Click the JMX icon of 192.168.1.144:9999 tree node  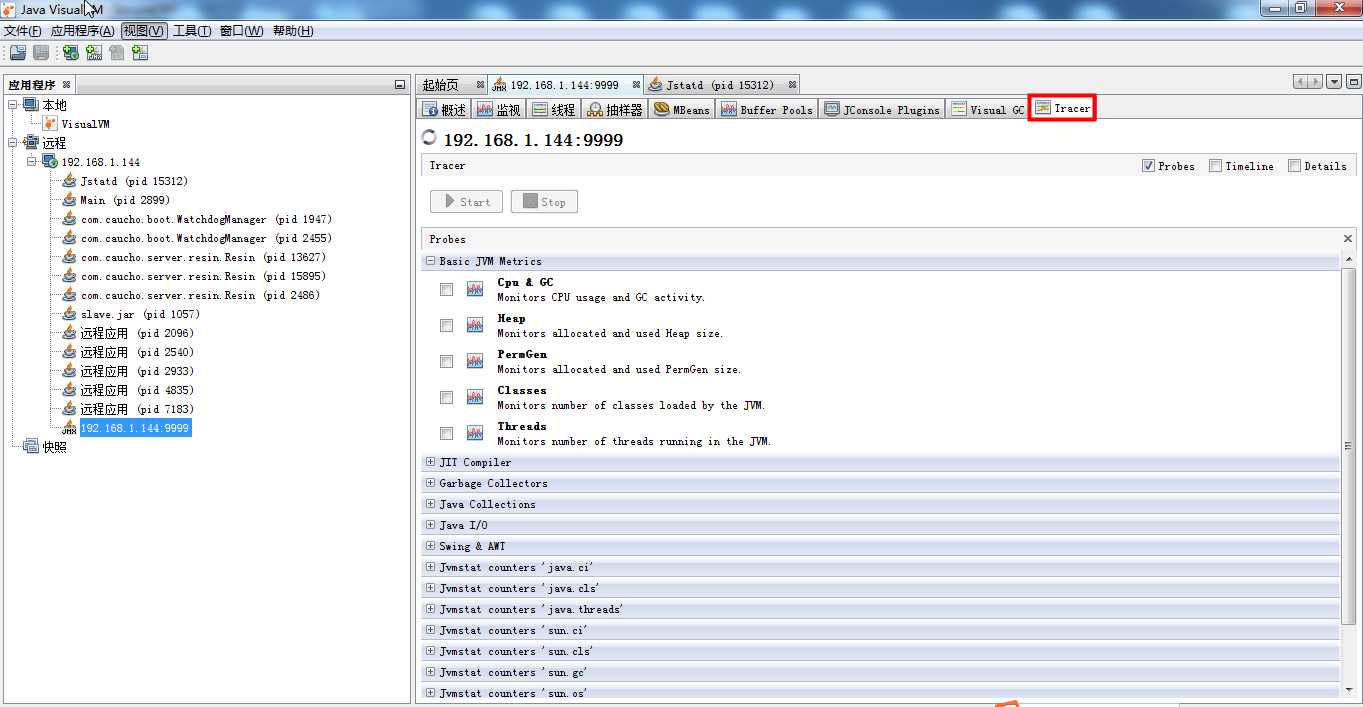coord(69,428)
